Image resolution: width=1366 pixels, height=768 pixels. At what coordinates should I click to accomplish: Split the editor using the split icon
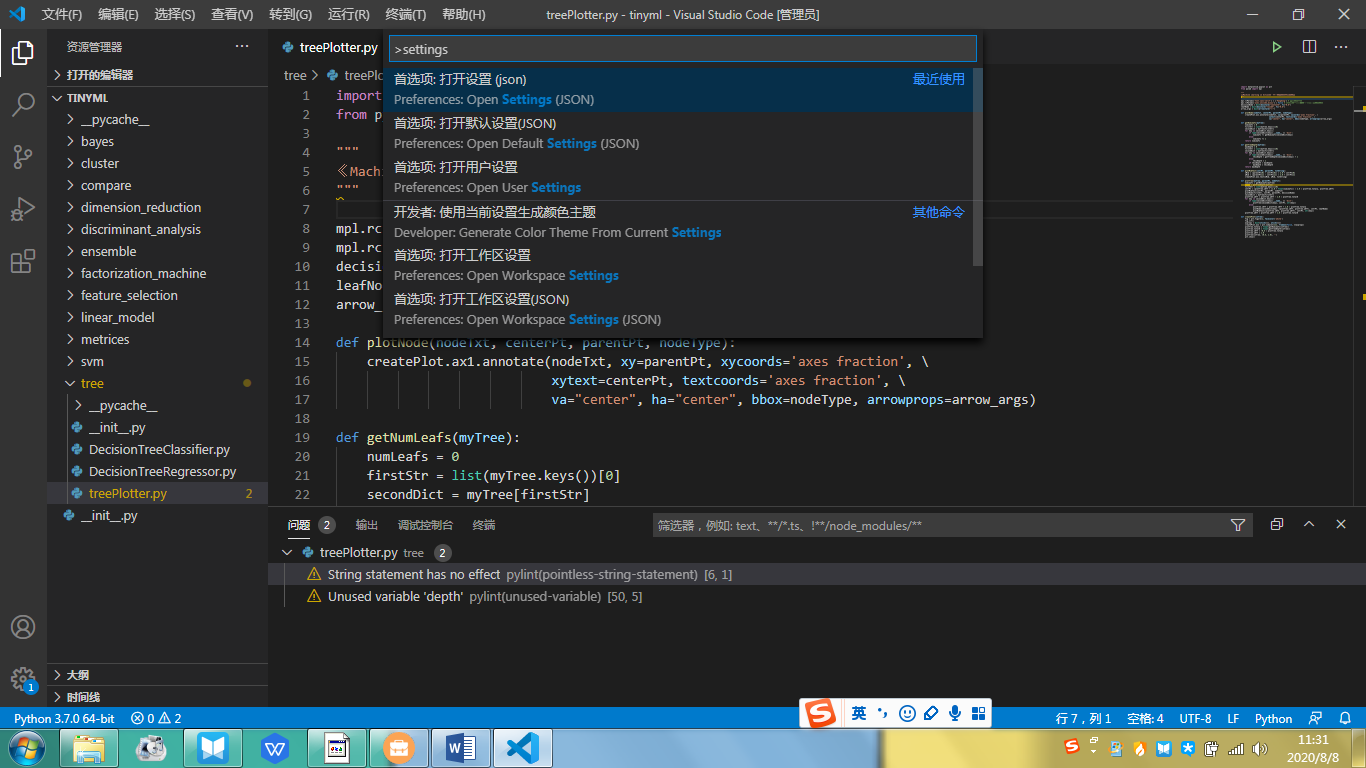point(1309,46)
